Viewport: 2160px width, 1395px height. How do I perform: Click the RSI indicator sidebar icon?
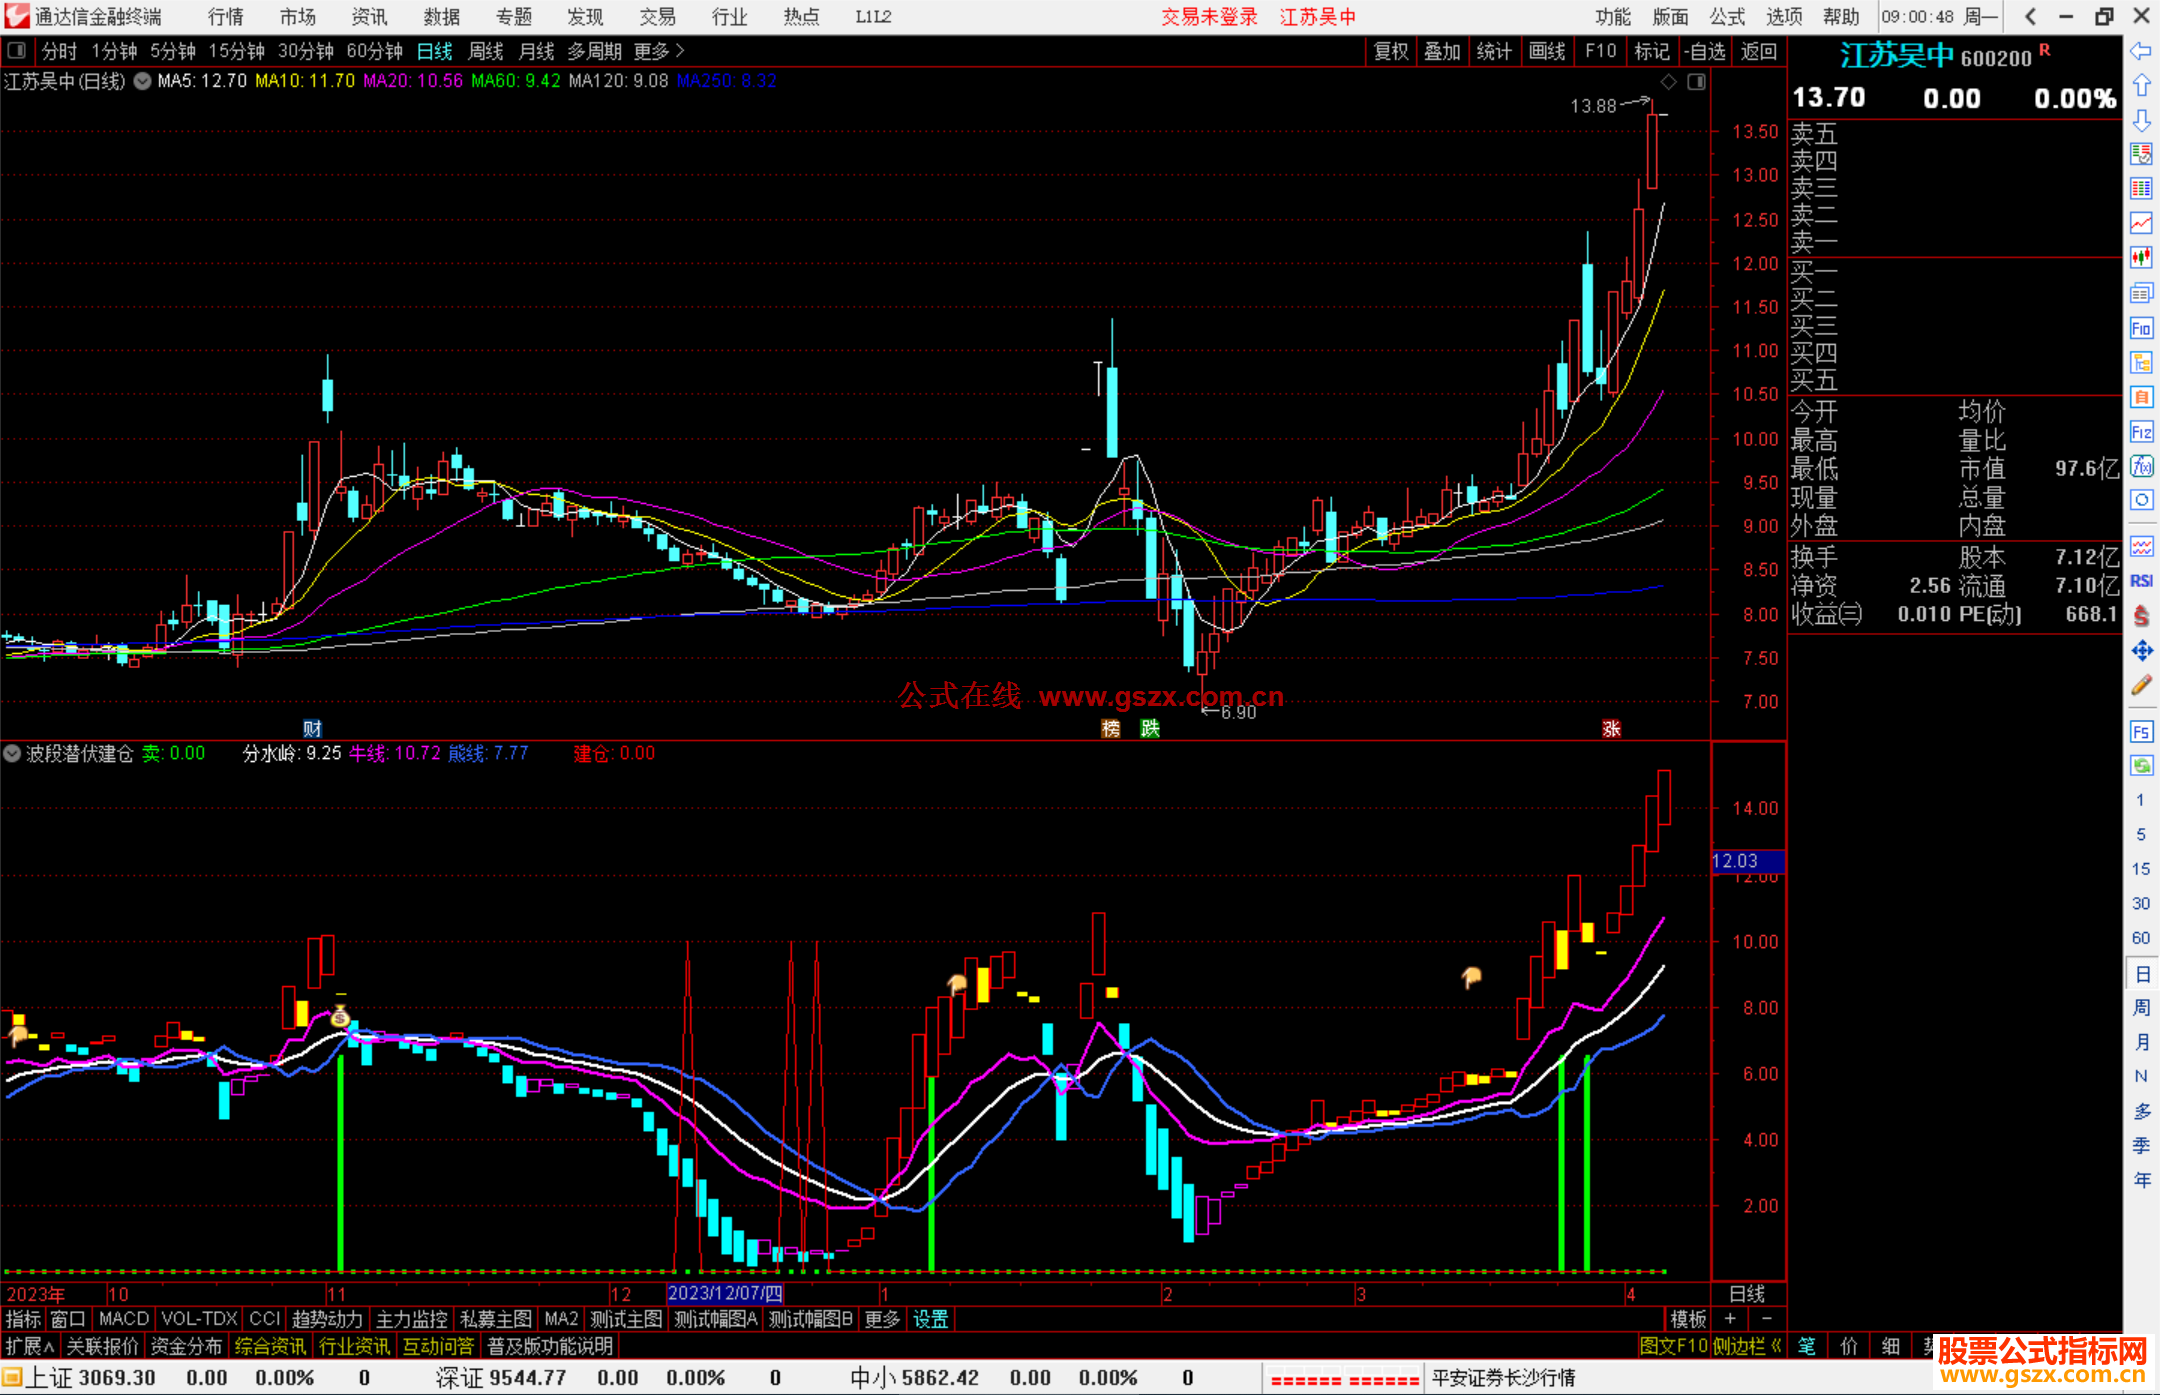2141,581
